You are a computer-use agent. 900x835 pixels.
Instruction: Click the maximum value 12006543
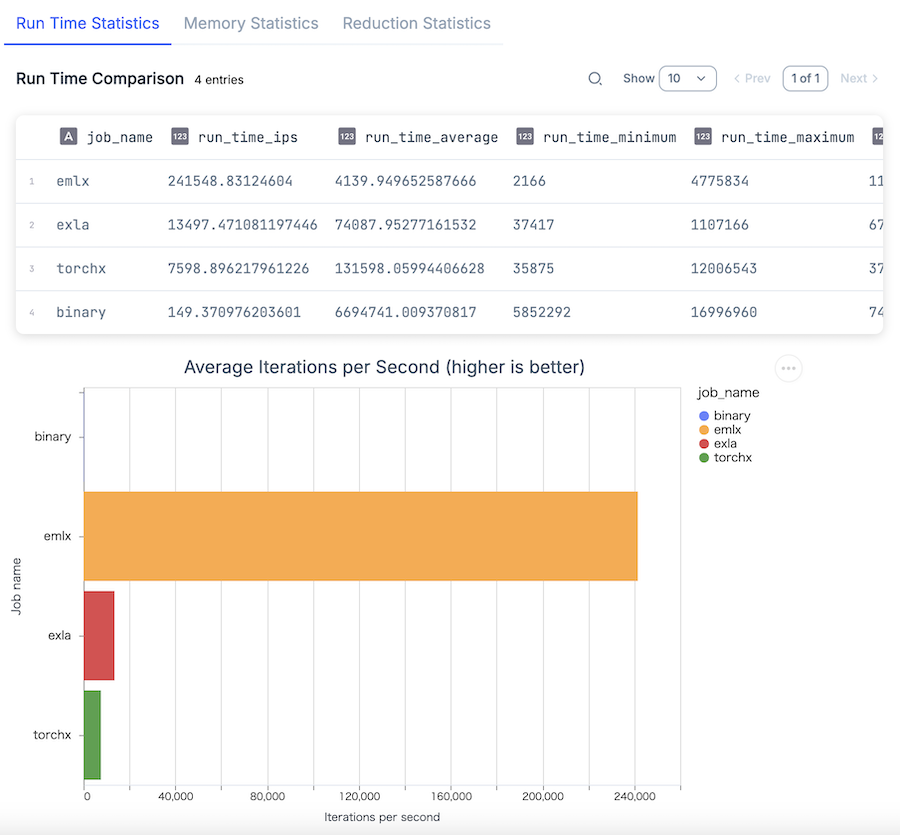724,269
